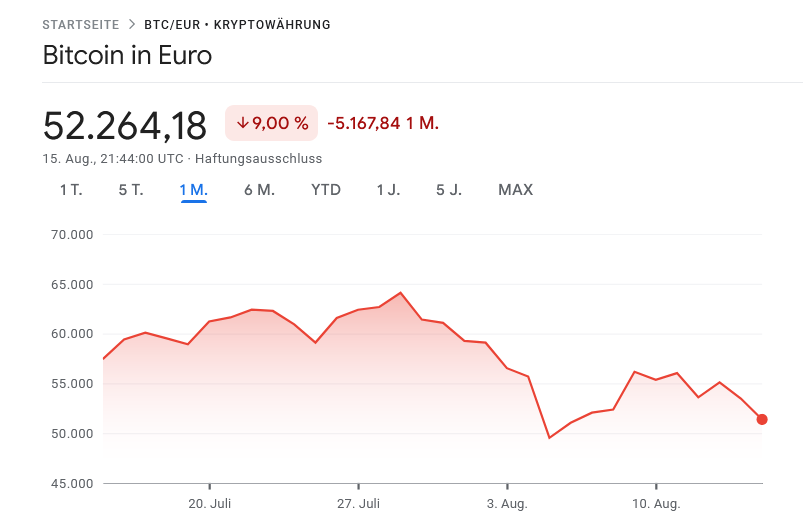Image resolution: width=803 pixels, height=527 pixels.
Task: Click the 9,00 % change badge
Action: [271, 123]
